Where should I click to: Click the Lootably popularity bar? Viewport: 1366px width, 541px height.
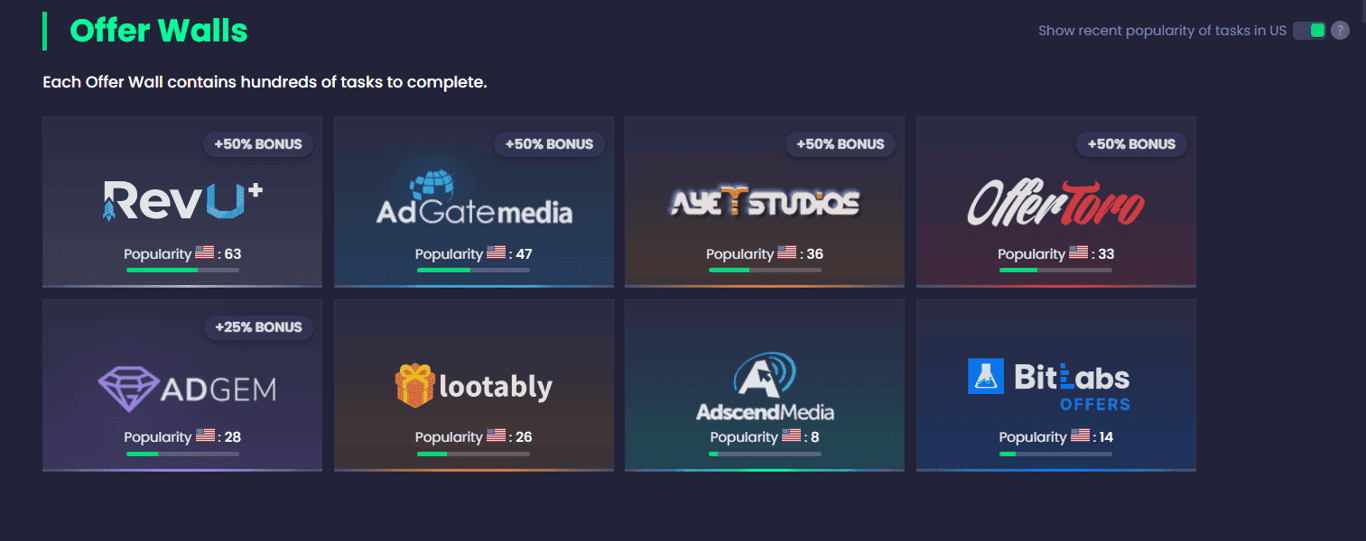pos(474,453)
